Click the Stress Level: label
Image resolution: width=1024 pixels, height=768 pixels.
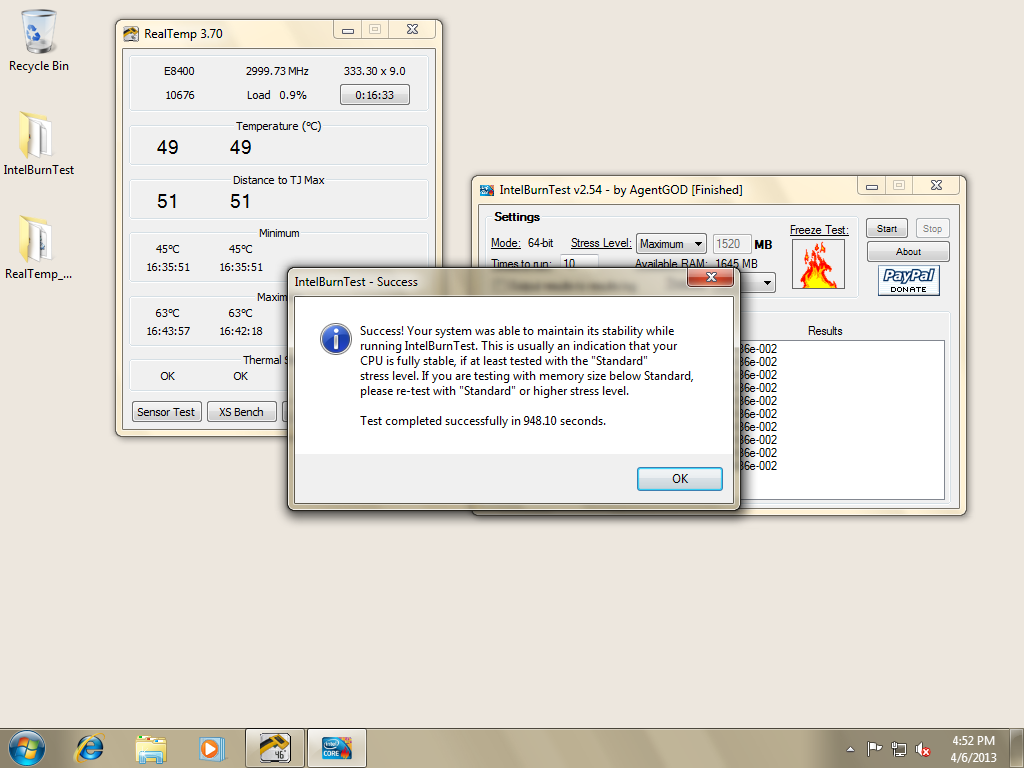[x=601, y=243]
